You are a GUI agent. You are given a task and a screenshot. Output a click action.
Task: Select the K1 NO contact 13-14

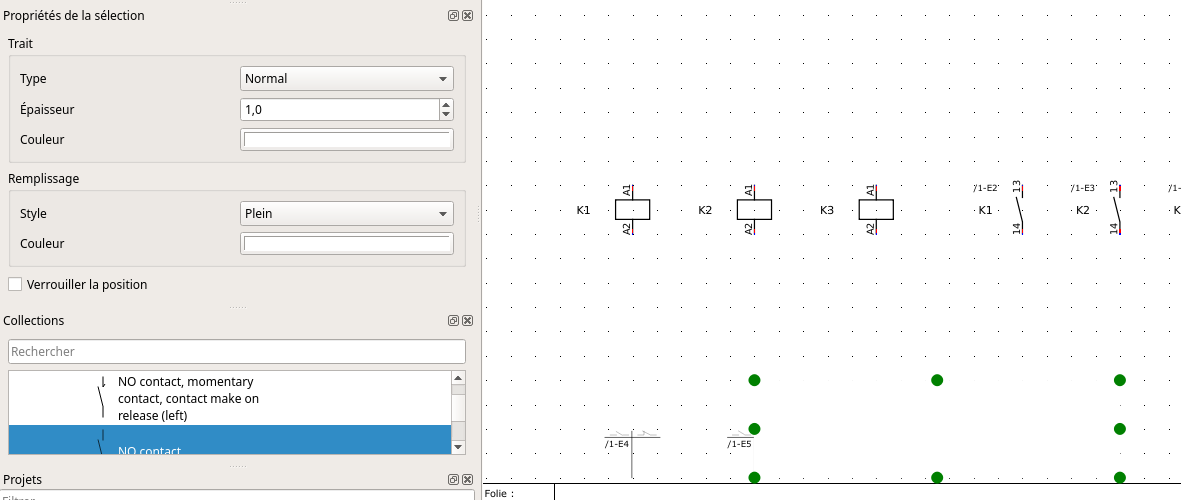[1019, 210]
